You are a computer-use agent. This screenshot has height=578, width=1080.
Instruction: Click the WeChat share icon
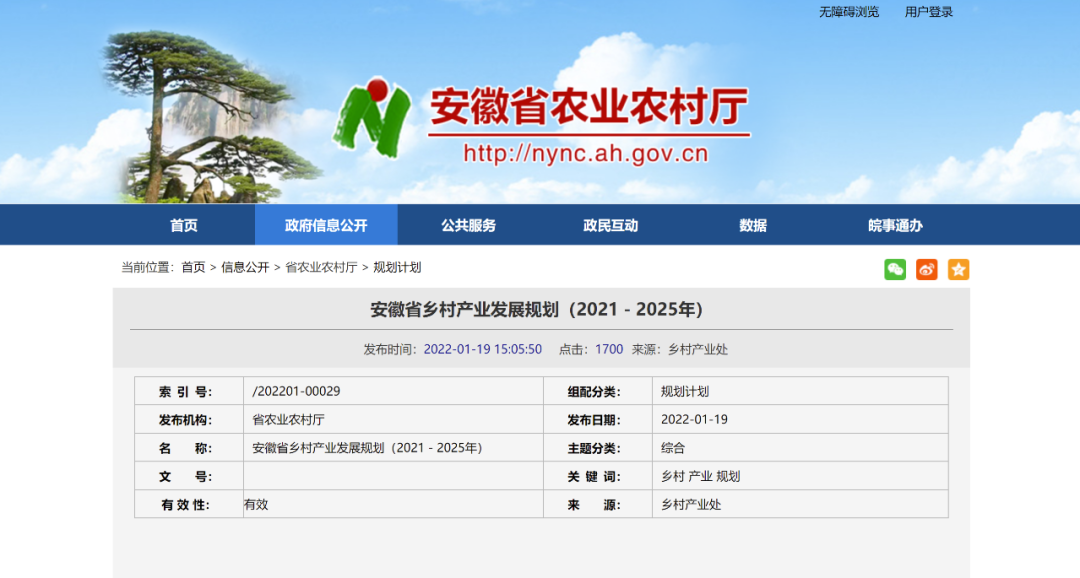pos(895,269)
